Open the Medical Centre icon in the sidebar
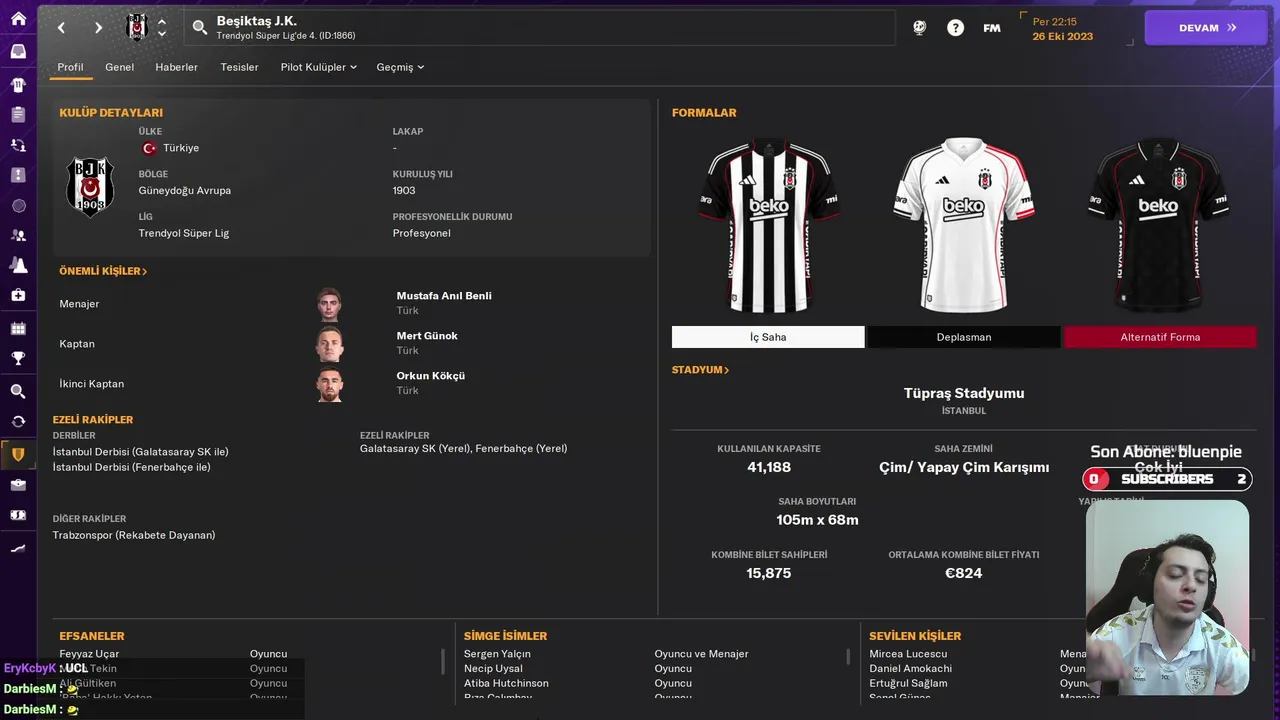The width and height of the screenshot is (1280, 720). point(18,295)
